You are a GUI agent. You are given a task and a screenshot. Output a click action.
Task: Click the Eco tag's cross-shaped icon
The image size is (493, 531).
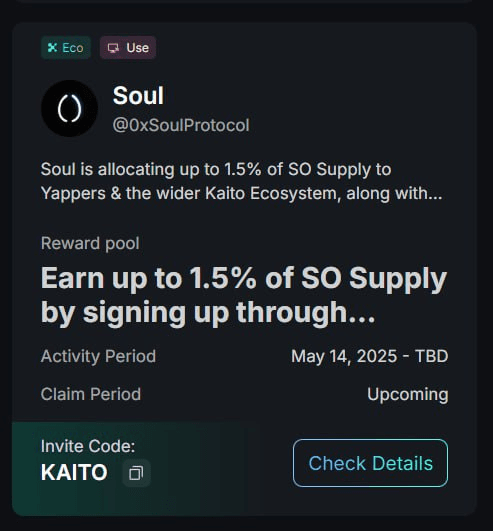coord(52,47)
